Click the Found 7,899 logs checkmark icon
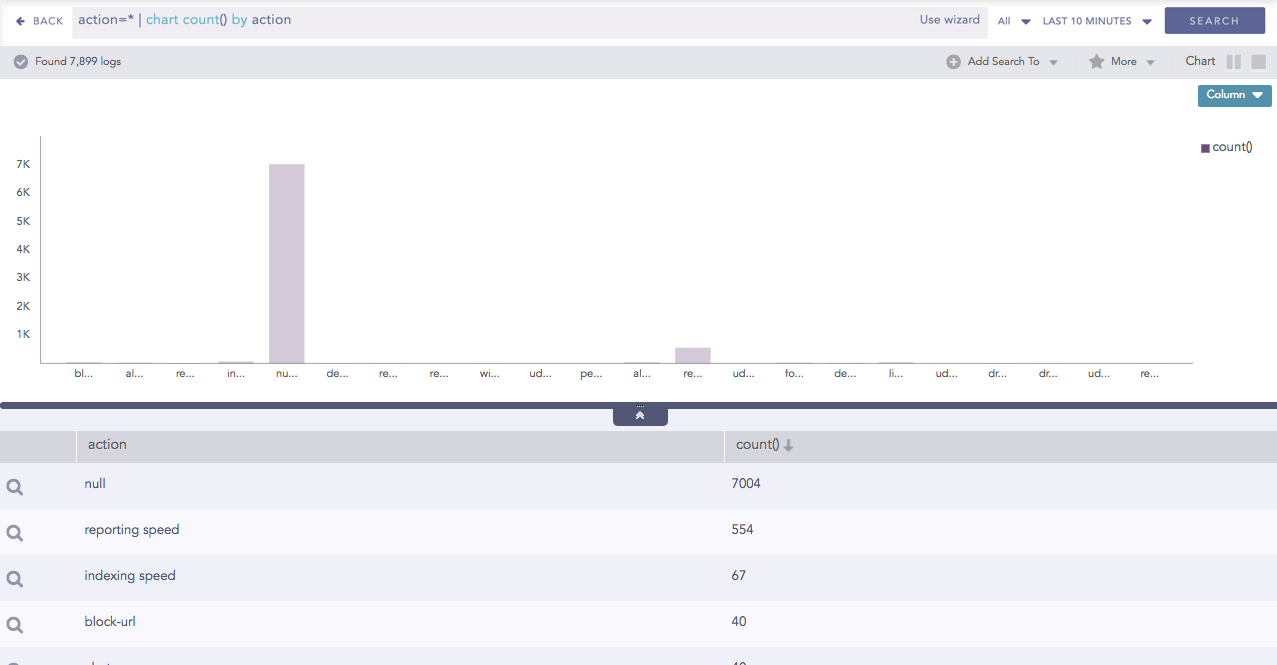 21,62
